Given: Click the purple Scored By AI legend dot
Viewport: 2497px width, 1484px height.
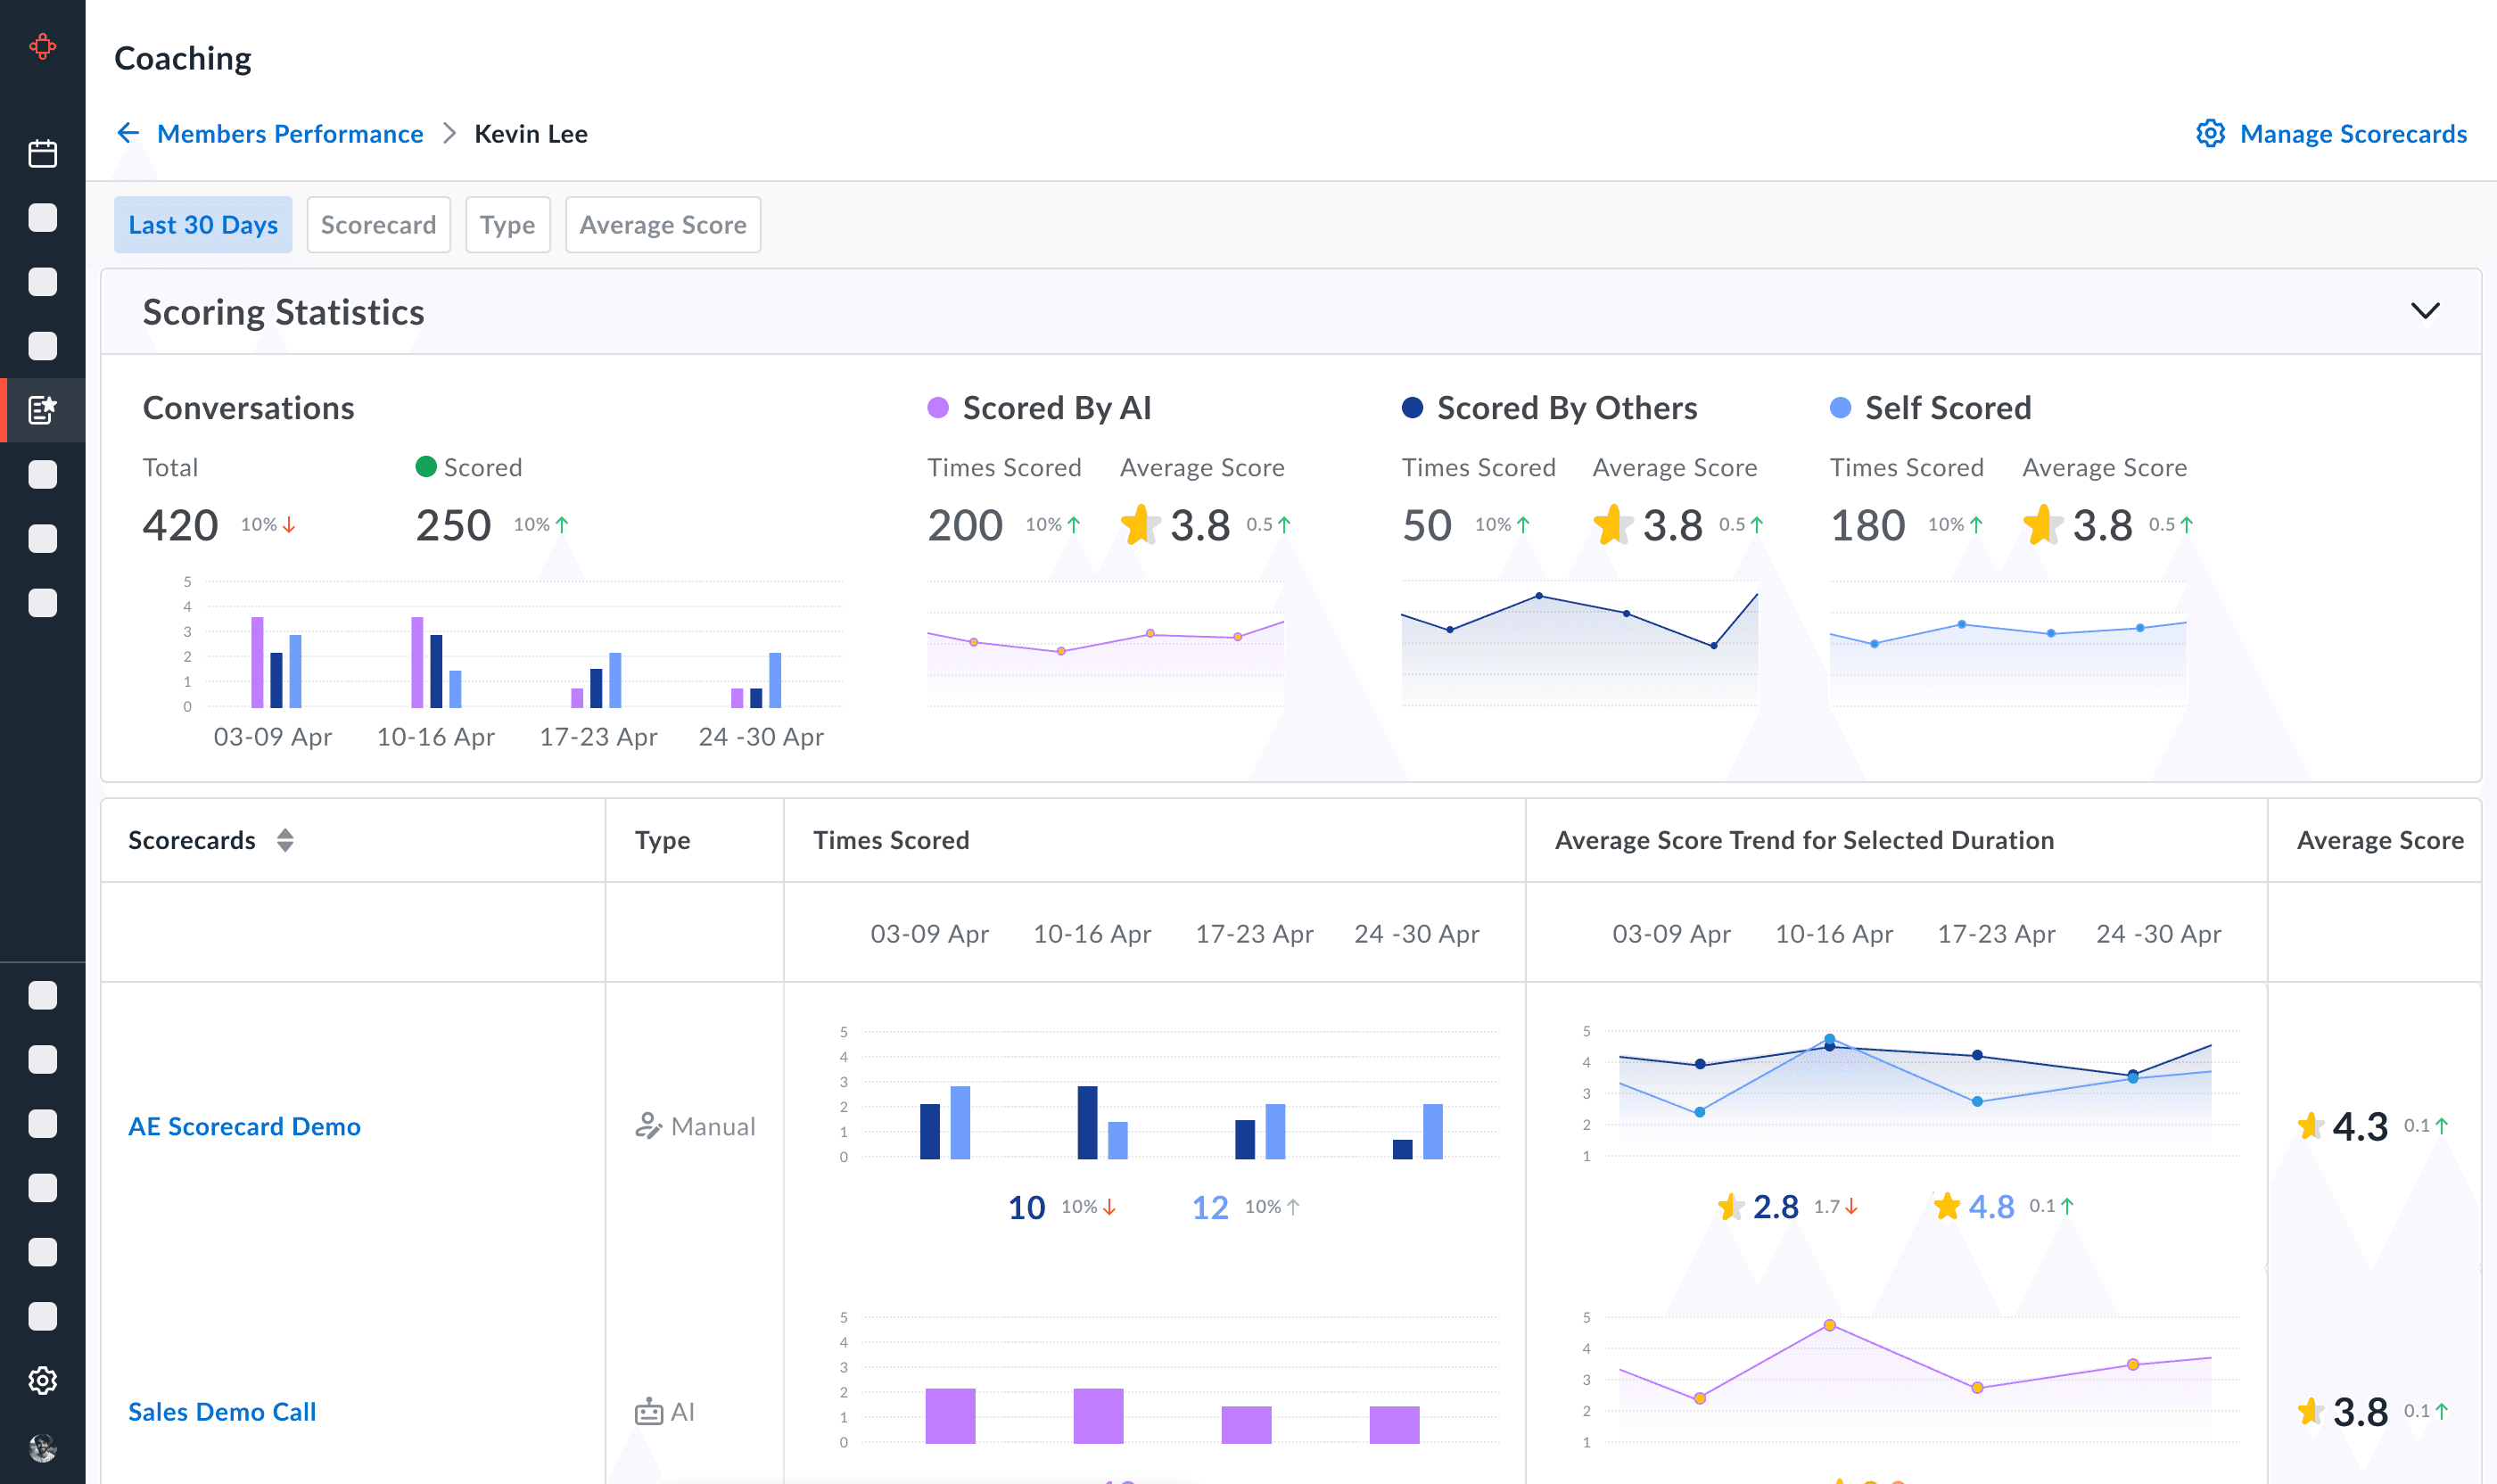Looking at the screenshot, I should tap(937, 408).
